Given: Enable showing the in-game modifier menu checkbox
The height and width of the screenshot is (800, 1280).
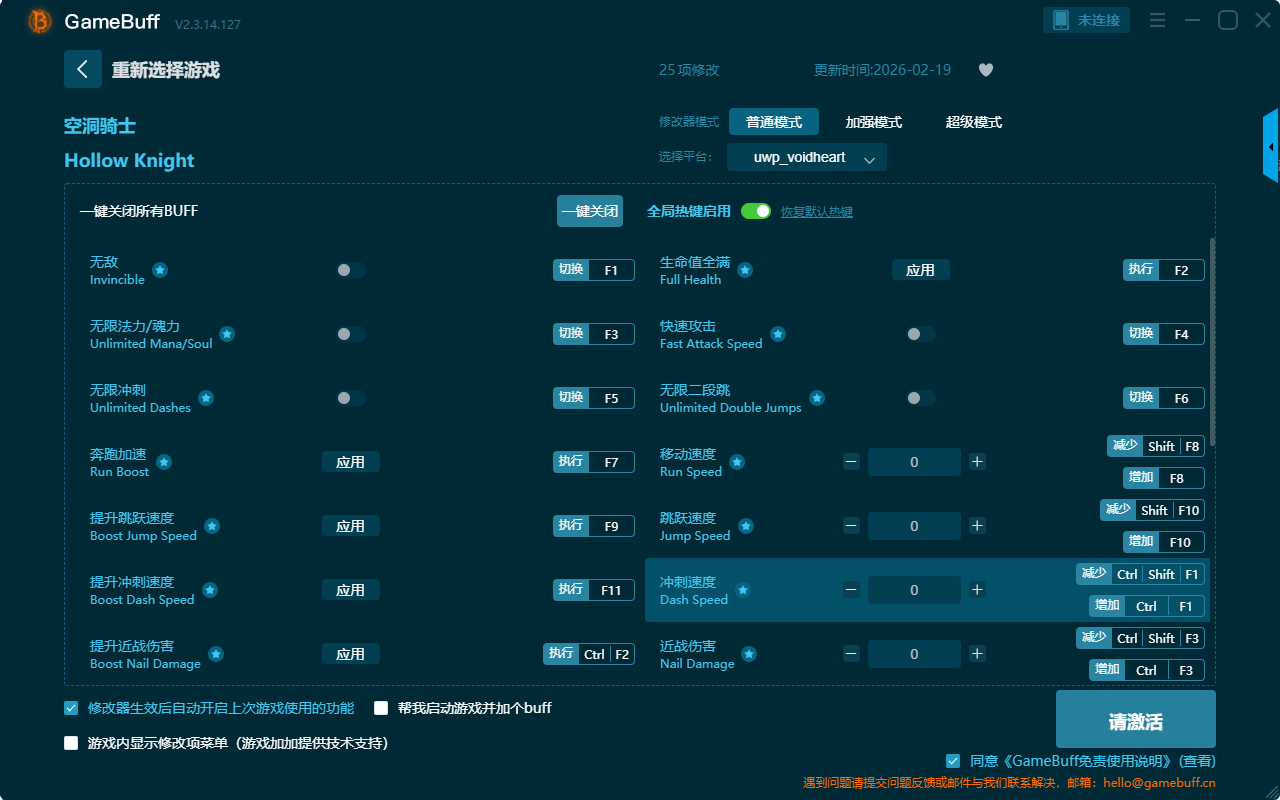Looking at the screenshot, I should coord(71,743).
